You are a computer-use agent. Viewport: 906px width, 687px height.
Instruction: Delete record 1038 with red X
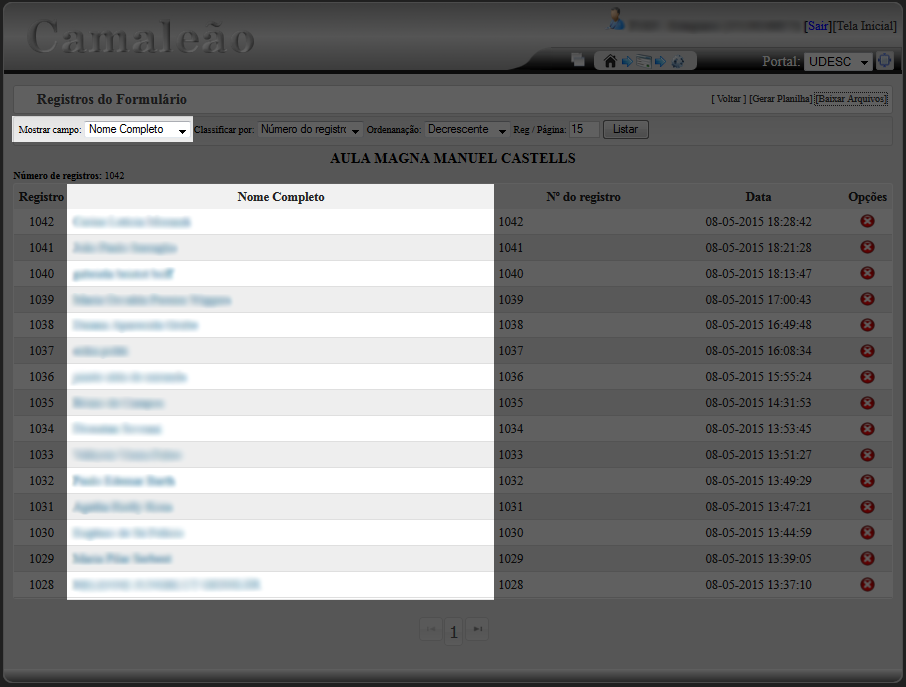pos(867,325)
